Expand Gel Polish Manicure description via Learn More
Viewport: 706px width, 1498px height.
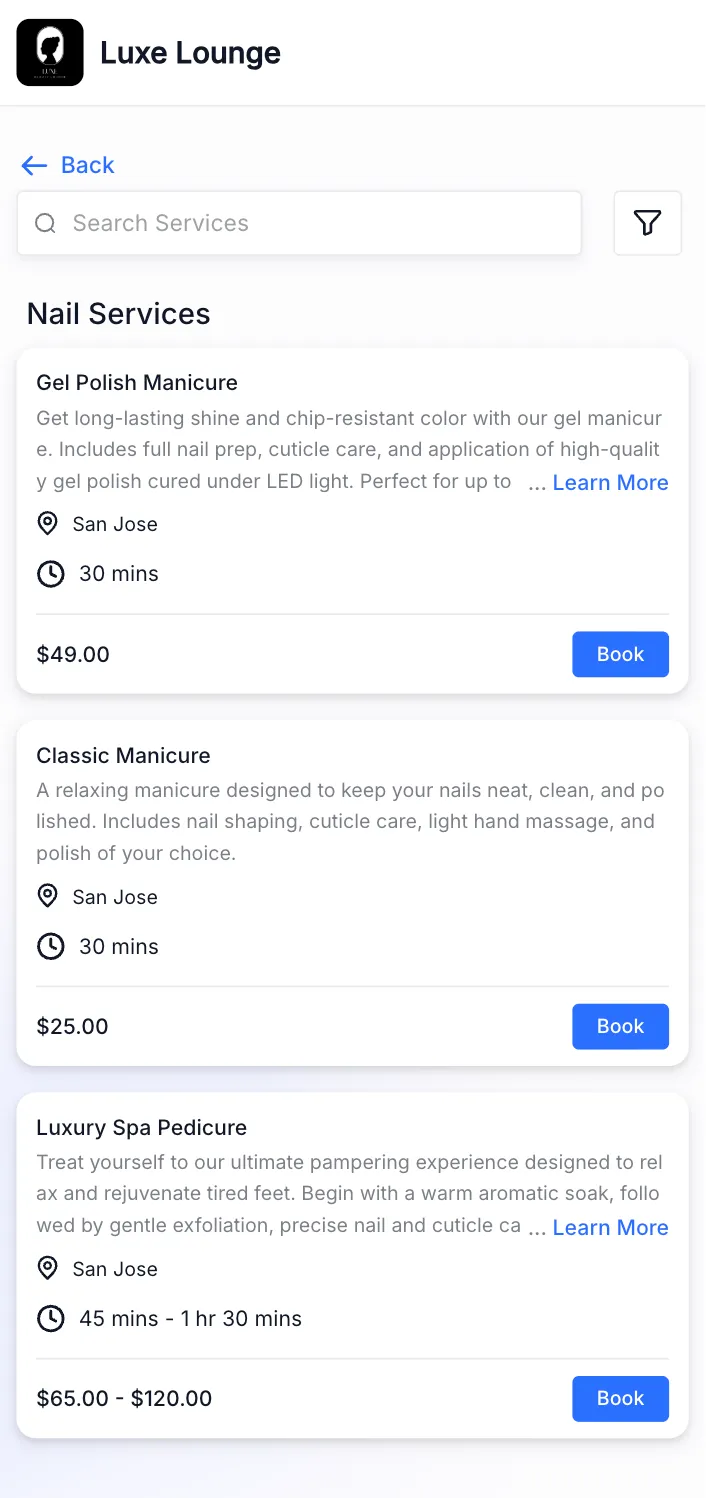tap(610, 482)
